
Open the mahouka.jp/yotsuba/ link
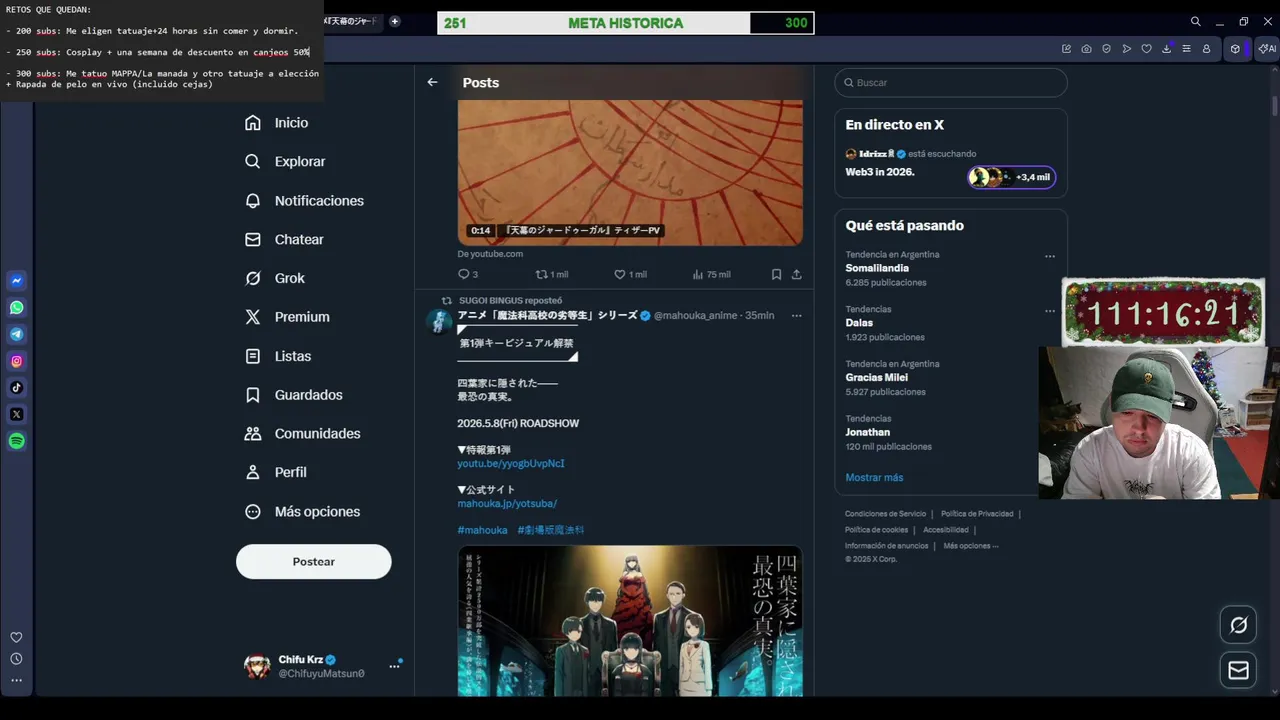tap(507, 503)
